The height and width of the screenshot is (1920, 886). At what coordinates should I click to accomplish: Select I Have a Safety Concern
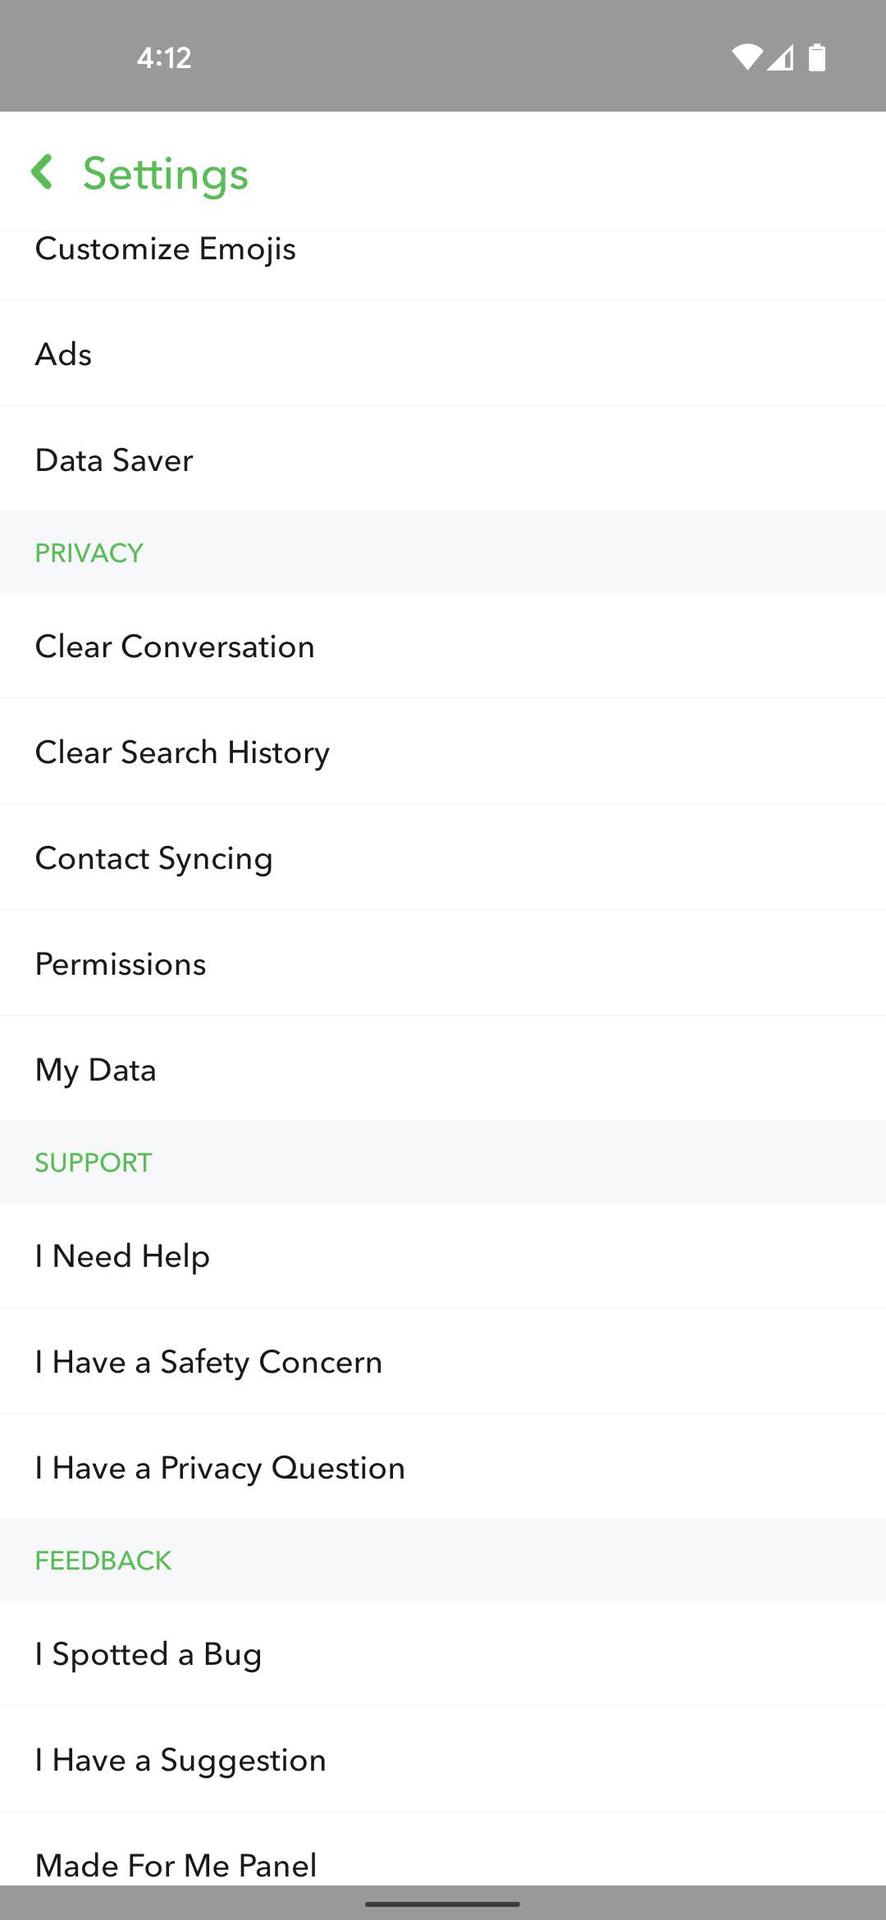tap(208, 1362)
